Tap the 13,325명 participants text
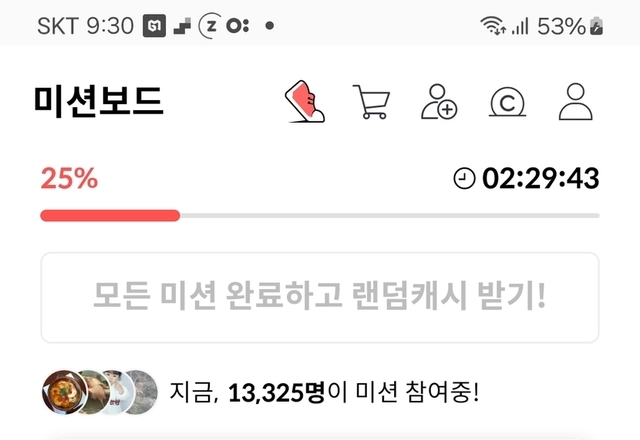Screen dimensions: 640x440 [276, 393]
